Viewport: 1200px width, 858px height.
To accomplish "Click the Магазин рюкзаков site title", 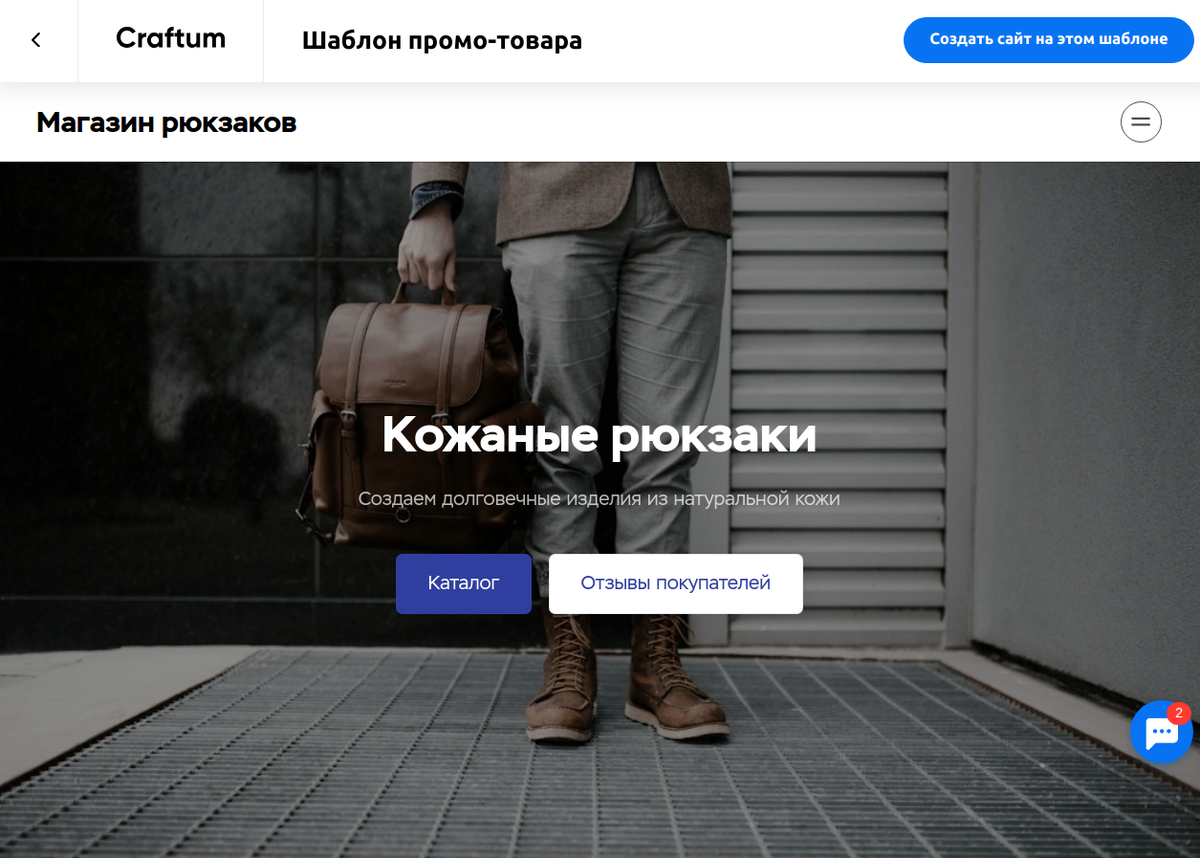I will (x=167, y=123).
